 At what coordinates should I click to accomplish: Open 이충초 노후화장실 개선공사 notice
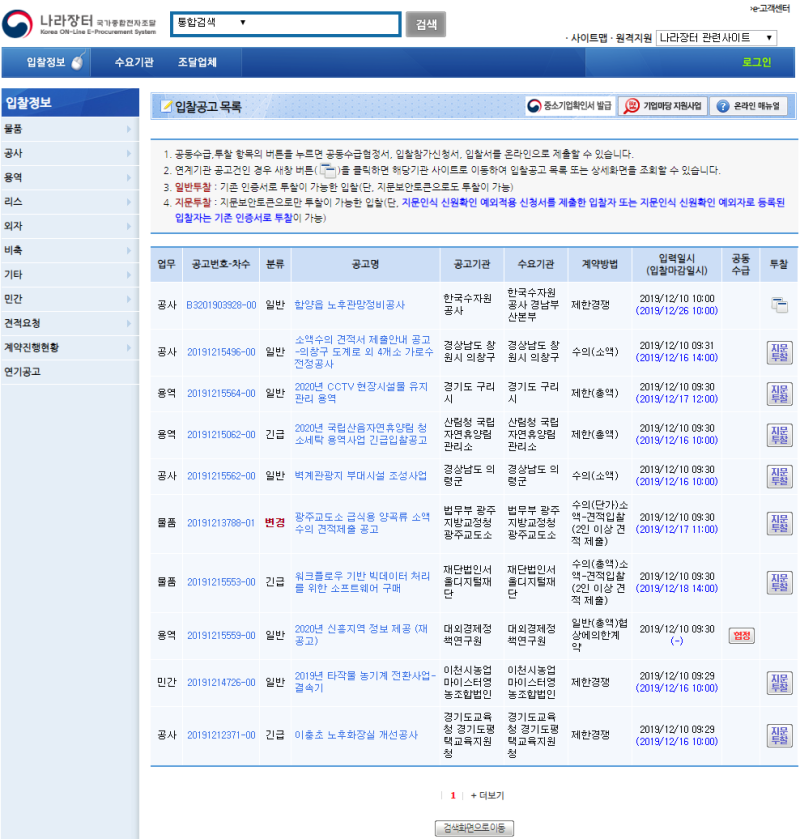click(356, 735)
